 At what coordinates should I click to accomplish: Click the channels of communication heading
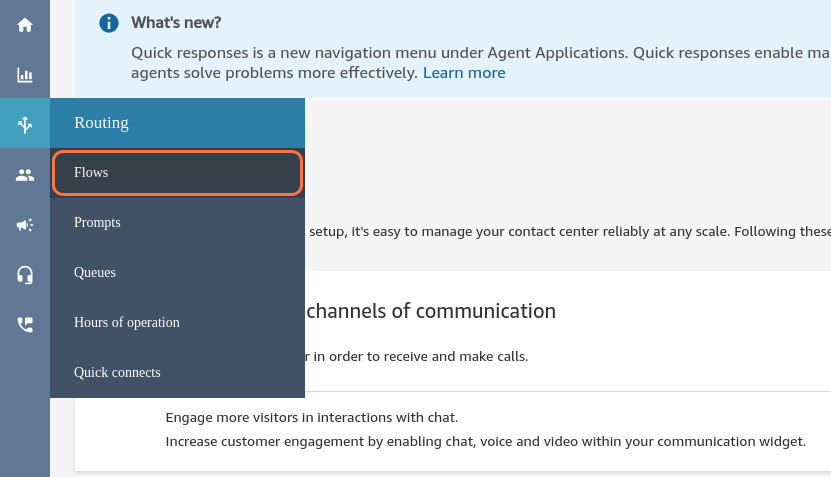point(430,311)
